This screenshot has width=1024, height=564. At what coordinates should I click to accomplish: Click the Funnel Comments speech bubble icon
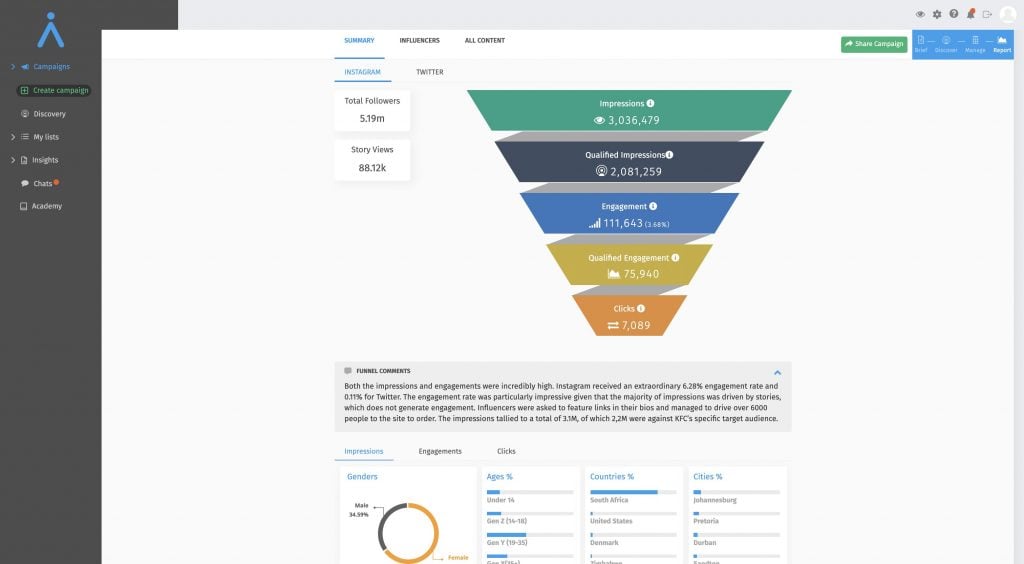[x=348, y=371]
